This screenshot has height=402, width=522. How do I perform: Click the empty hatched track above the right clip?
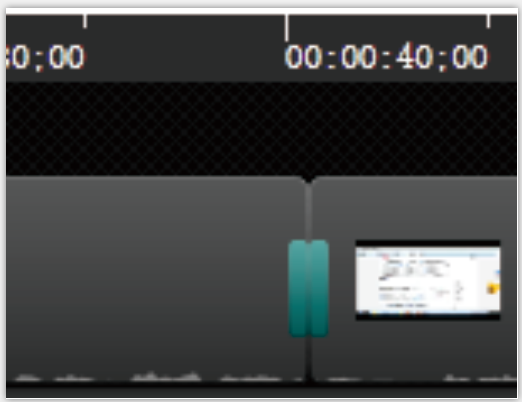[414, 129]
